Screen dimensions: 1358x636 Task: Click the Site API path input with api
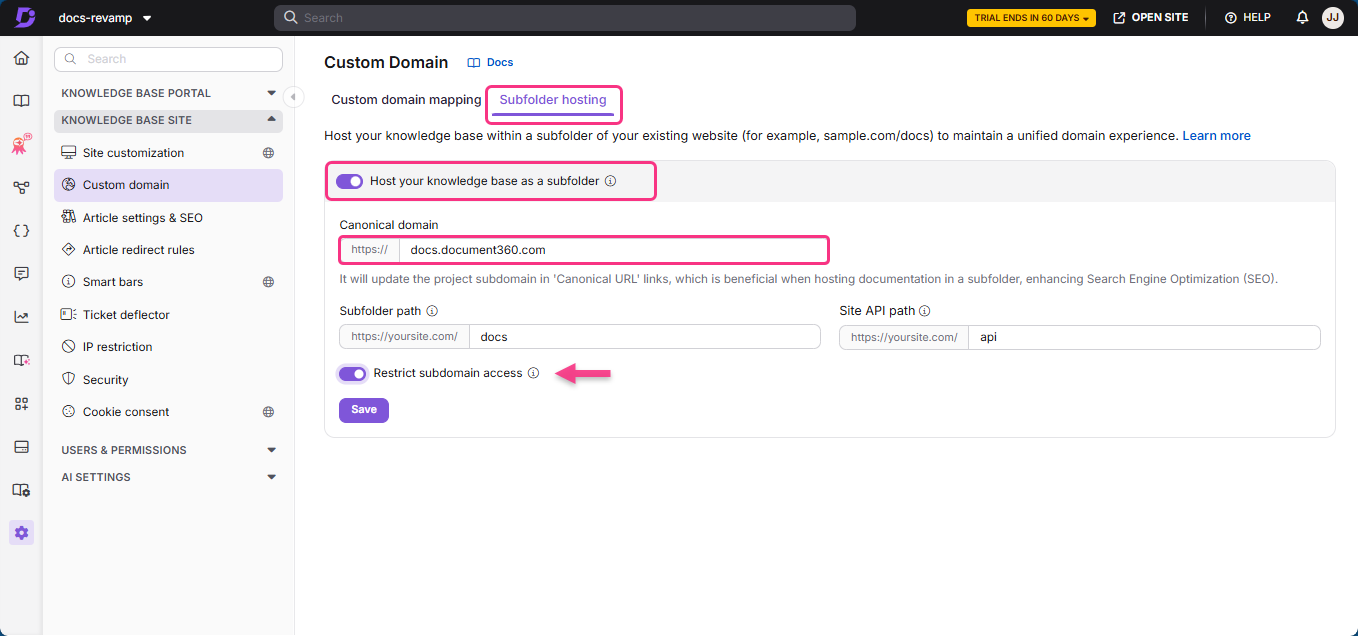click(x=1144, y=337)
